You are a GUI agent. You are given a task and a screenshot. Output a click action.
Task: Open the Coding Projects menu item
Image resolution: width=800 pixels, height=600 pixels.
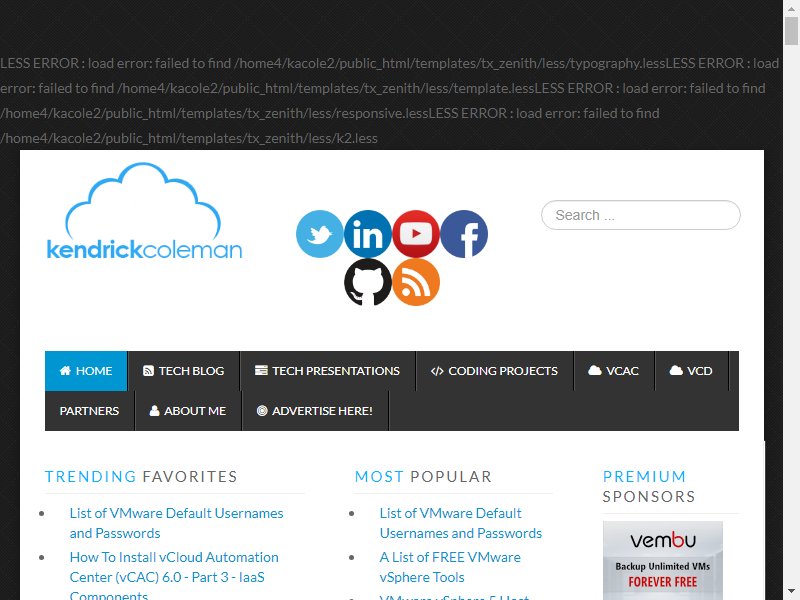[494, 371]
